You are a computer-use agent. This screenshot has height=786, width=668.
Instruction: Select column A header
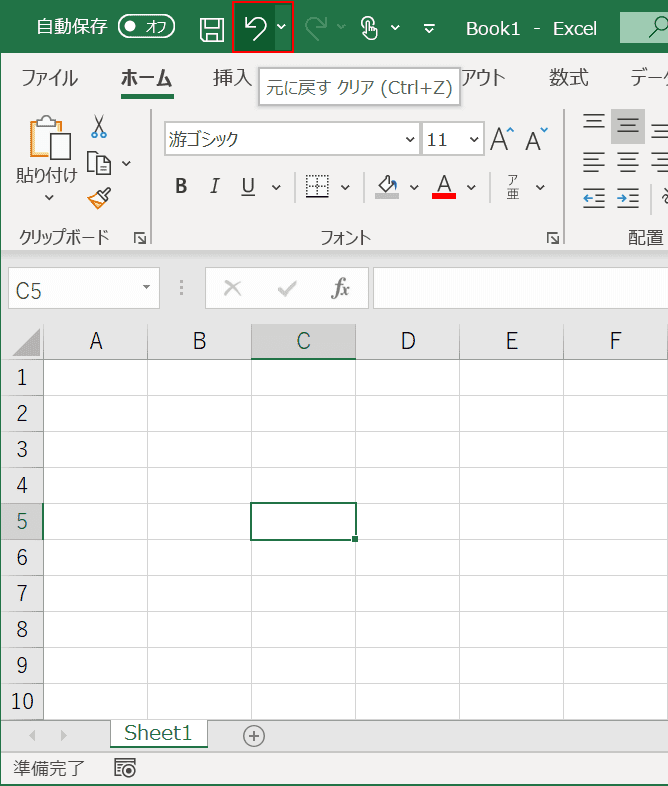point(96,341)
